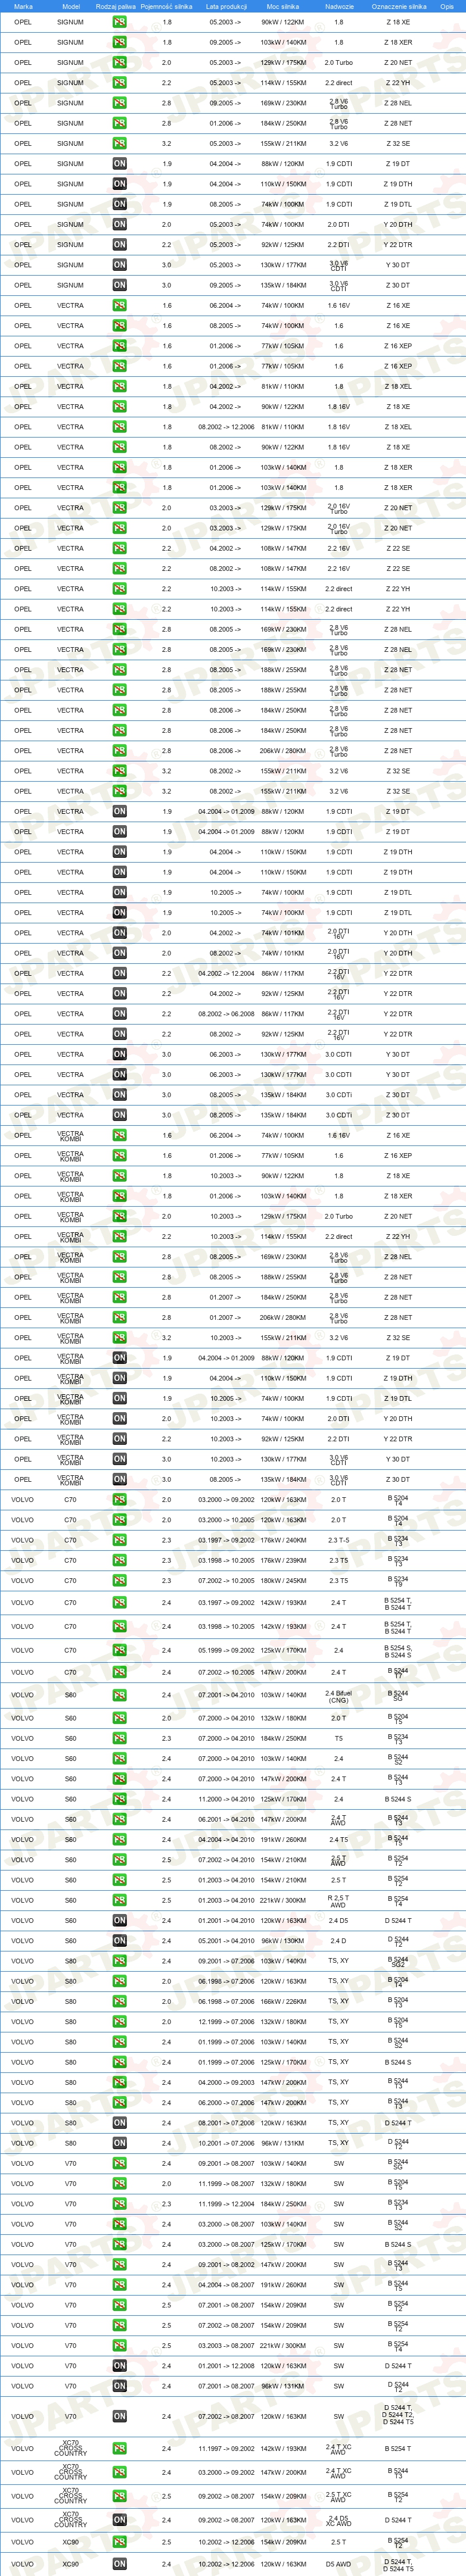Click the '04.2002 -> 12.2004' production years cell
The image size is (466, 2576).
[x=226, y=973]
